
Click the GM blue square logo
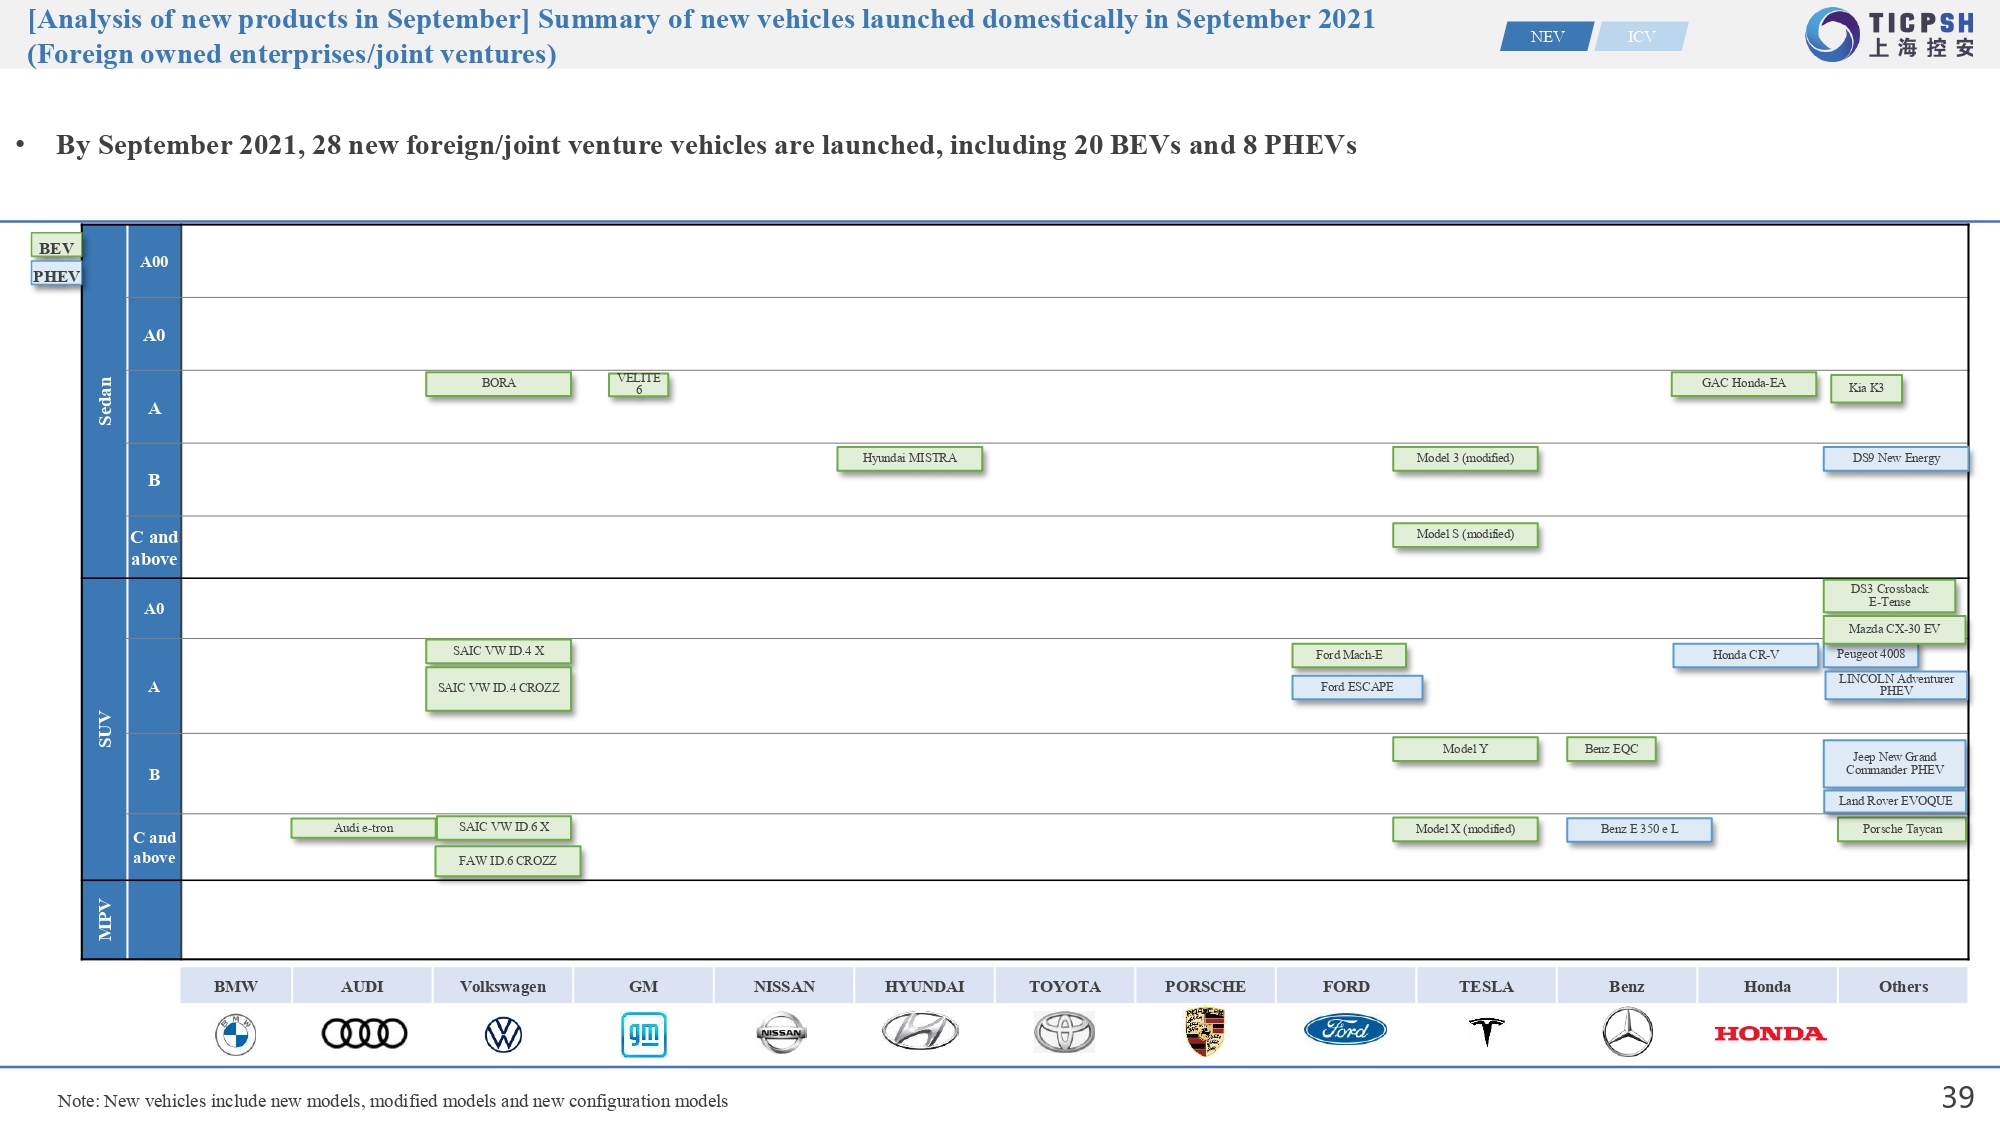click(x=644, y=1034)
